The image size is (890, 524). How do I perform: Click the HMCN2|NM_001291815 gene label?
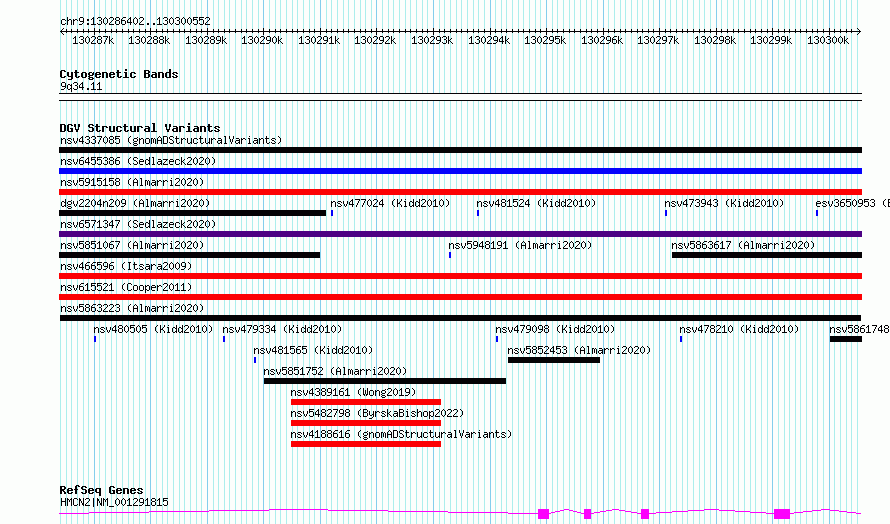coord(114,502)
